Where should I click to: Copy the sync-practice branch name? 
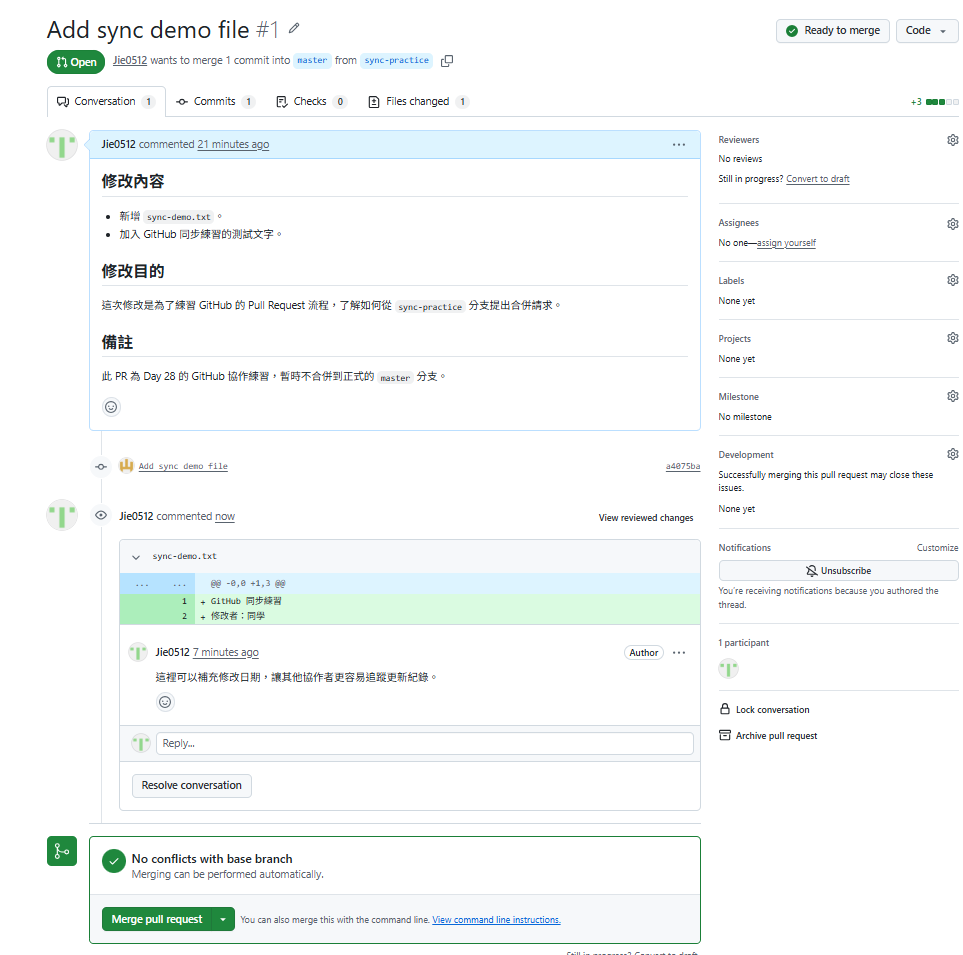[447, 61]
